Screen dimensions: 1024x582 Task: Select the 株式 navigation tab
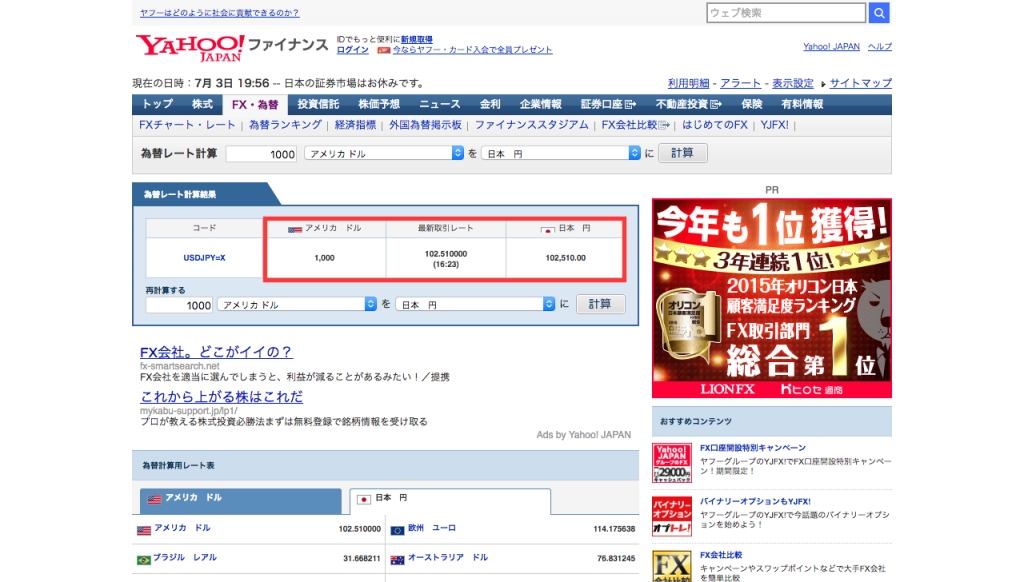coord(202,104)
